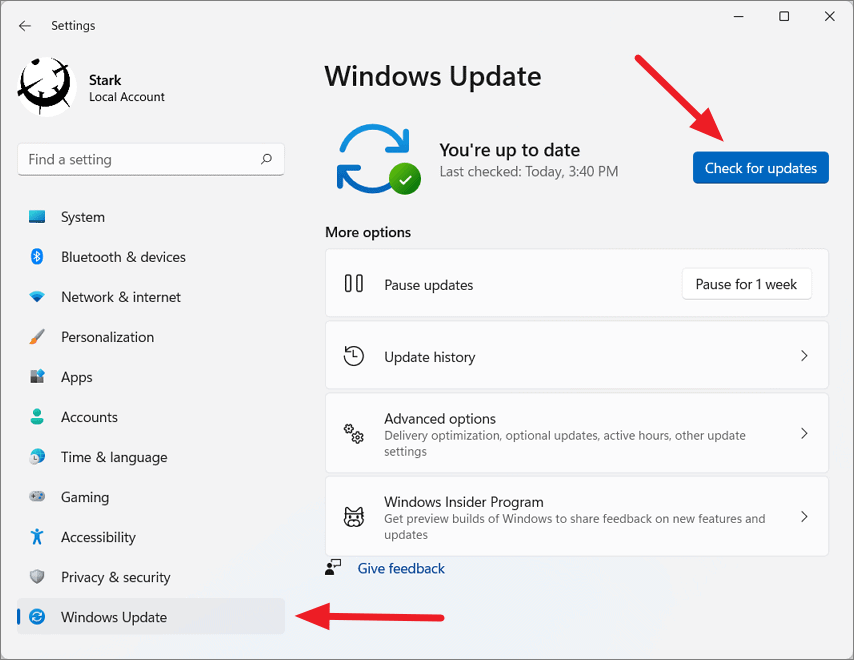Viewport: 854px width, 660px height.
Task: Click the Network wifi icon in sidebar
Action: (37, 297)
